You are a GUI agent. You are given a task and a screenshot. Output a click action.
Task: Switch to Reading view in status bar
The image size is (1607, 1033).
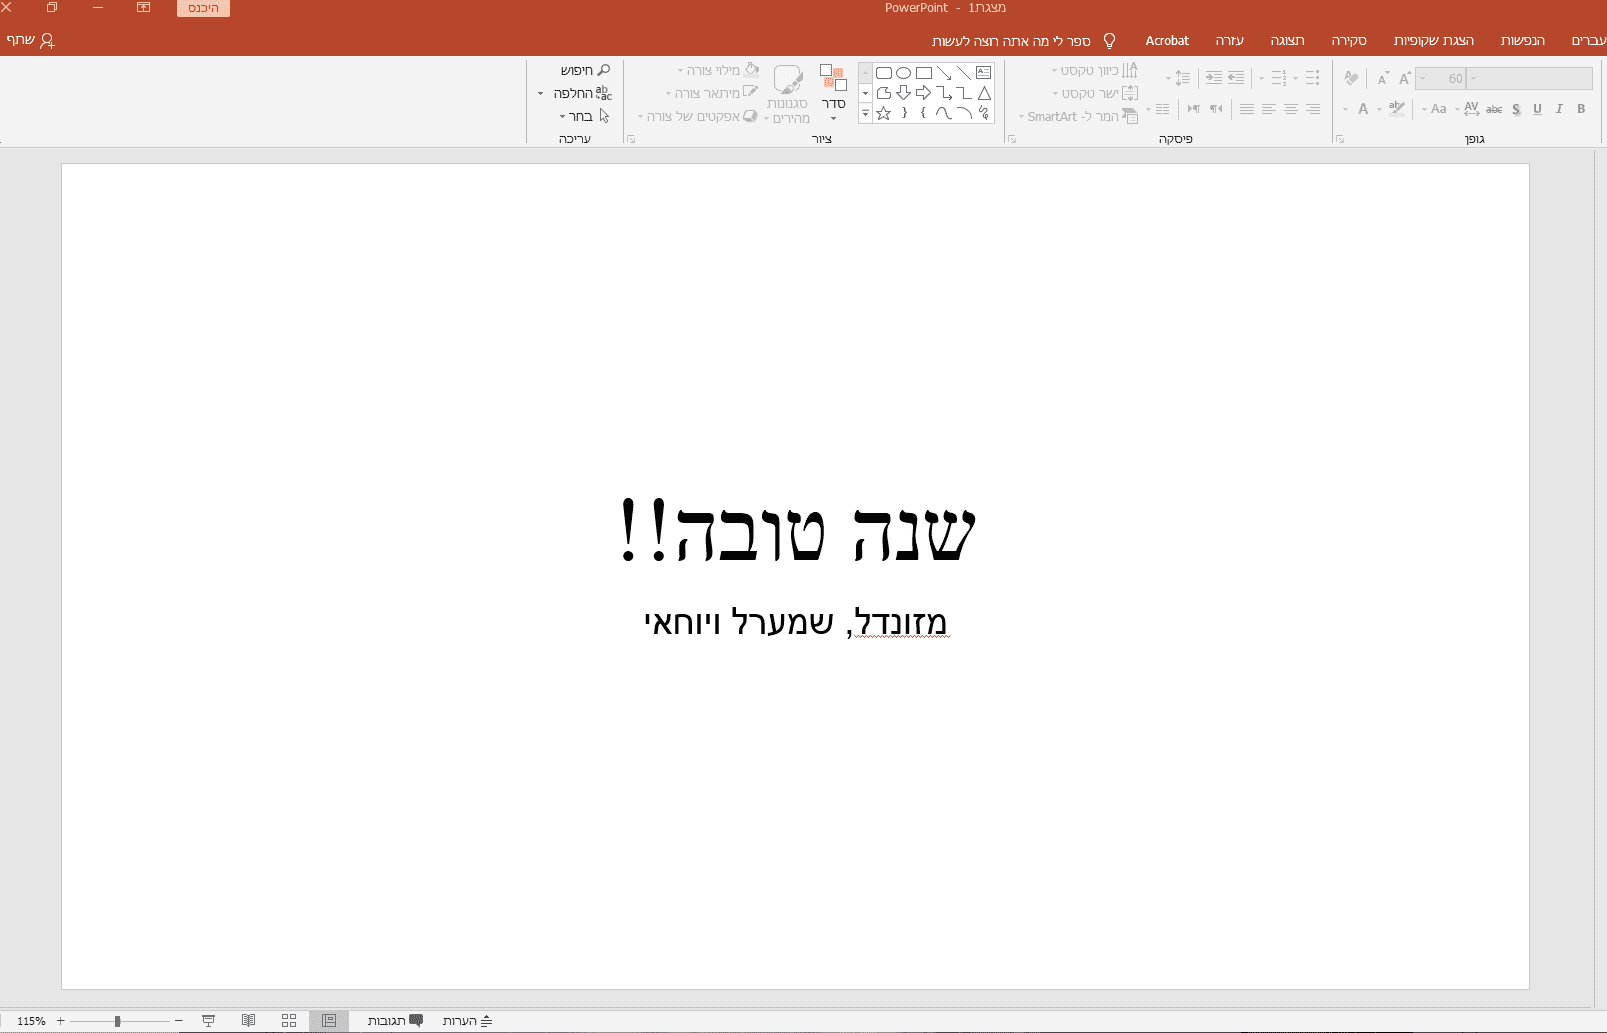(248, 1021)
